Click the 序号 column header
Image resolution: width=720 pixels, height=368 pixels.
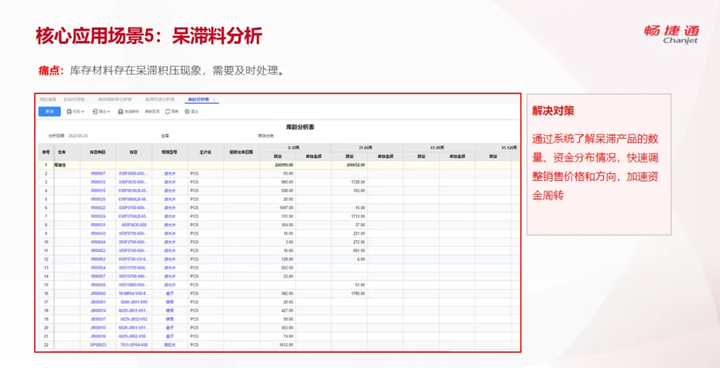coord(45,152)
